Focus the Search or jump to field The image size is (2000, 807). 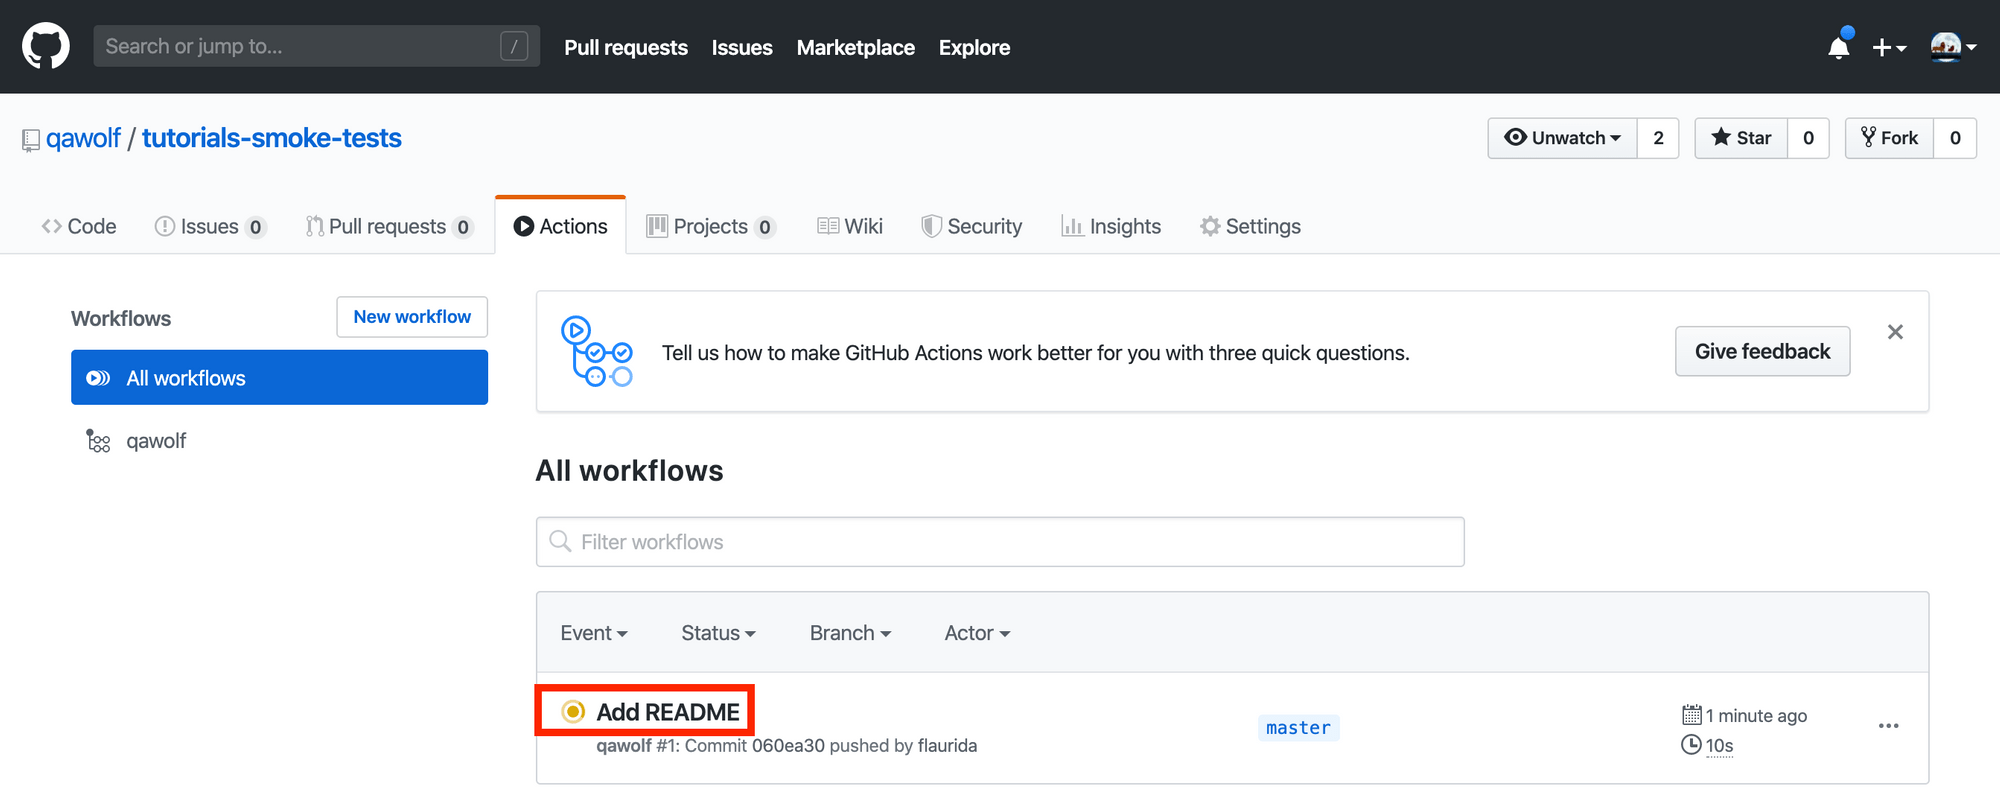(316, 46)
